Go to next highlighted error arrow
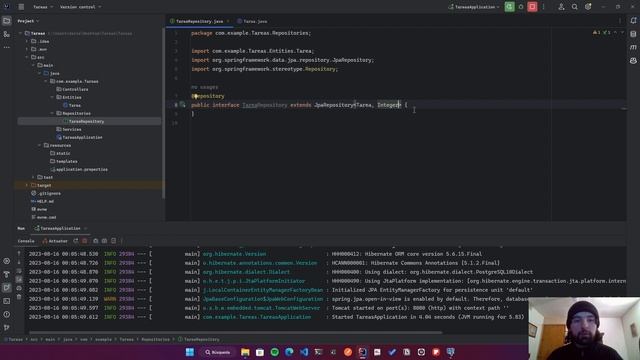This screenshot has width=640, height=360. [622, 32]
